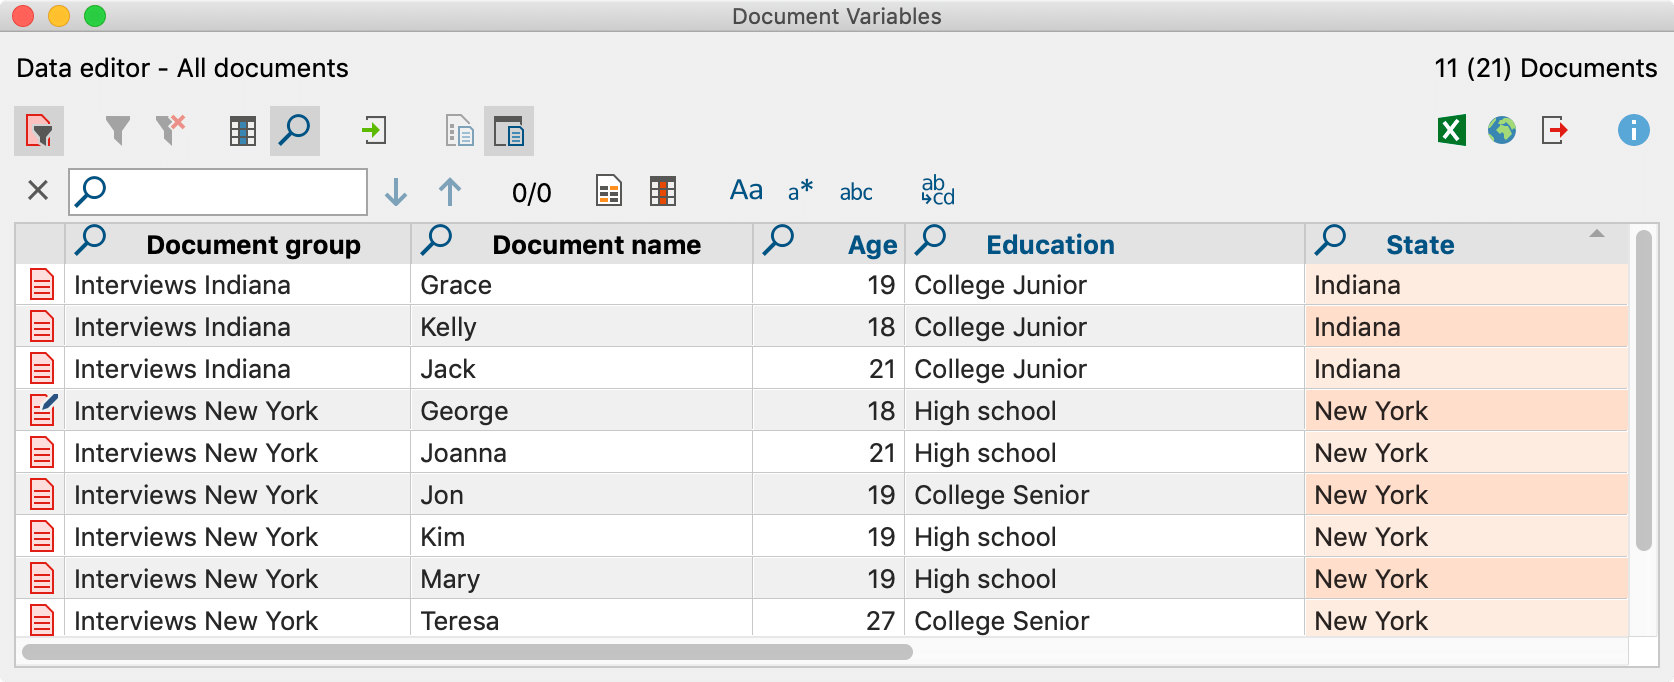The height and width of the screenshot is (682, 1674).
Task: Search within Document name column magnifier
Action: pyautogui.click(x=437, y=240)
